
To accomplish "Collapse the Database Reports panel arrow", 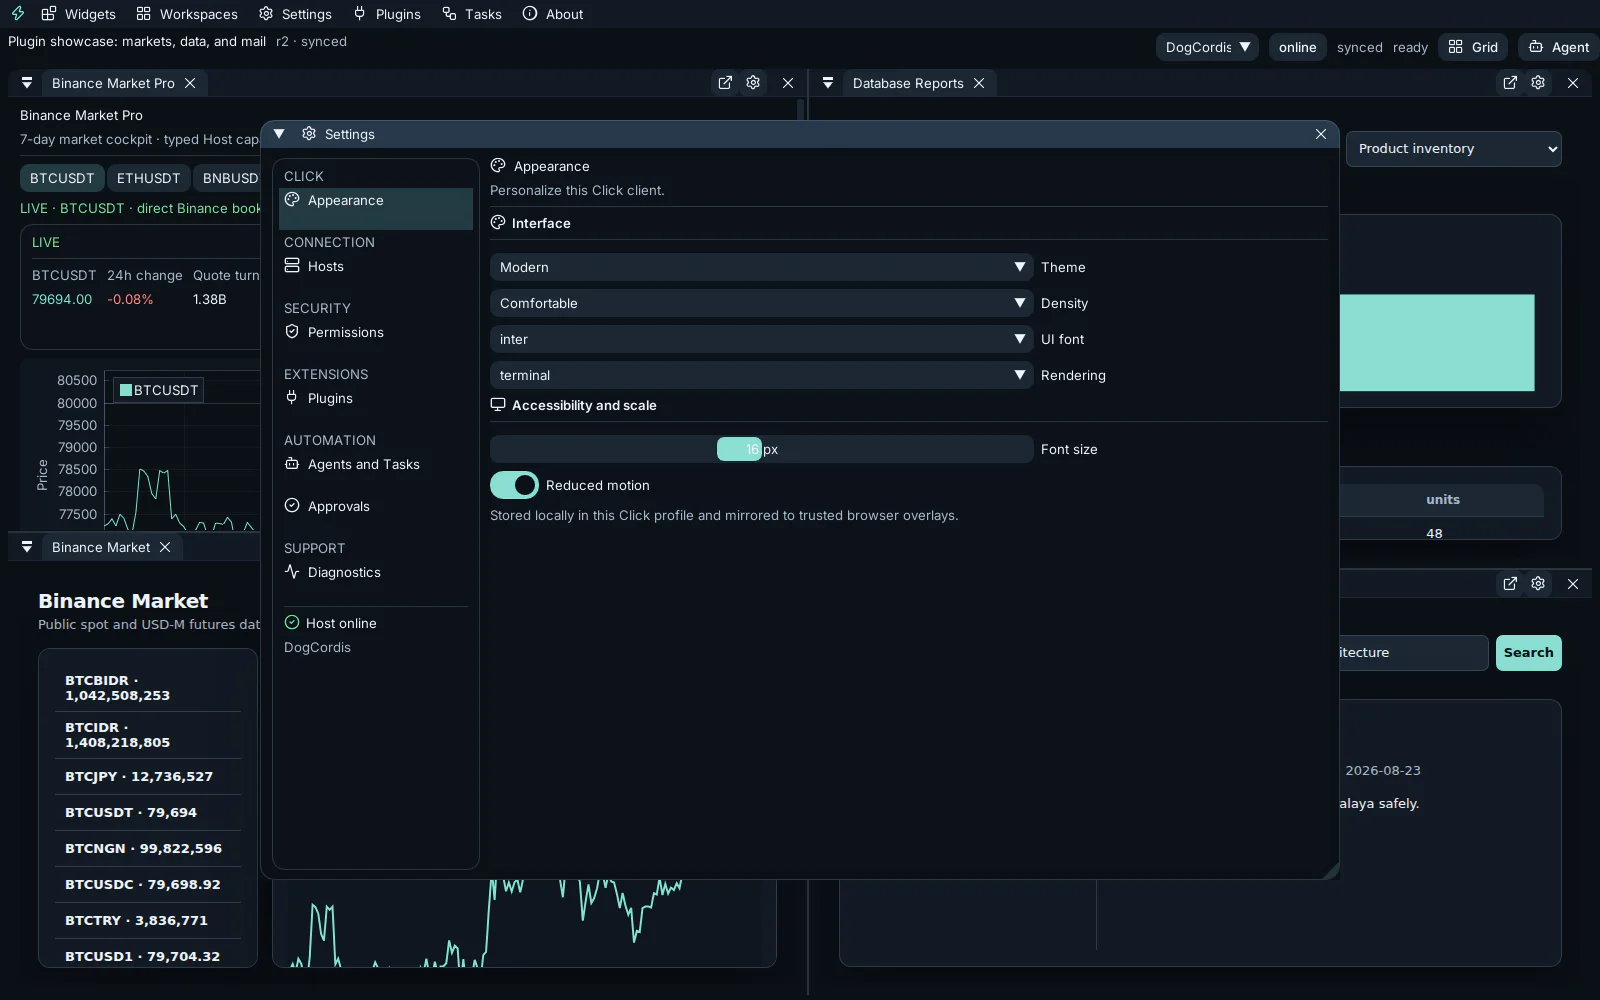I will [828, 83].
